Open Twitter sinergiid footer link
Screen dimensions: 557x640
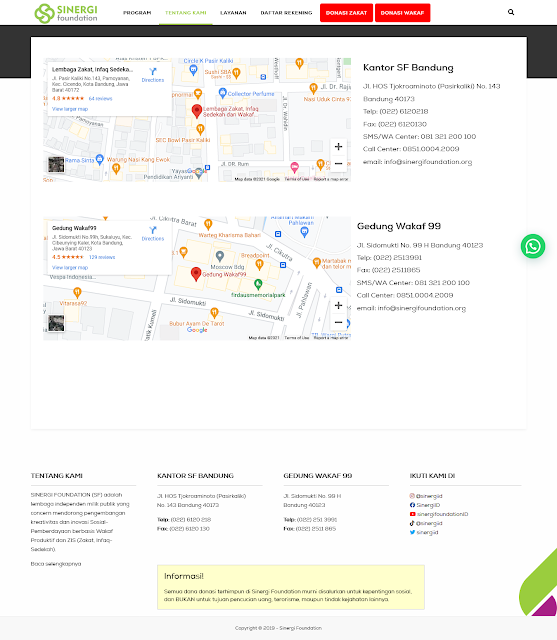click(x=424, y=532)
